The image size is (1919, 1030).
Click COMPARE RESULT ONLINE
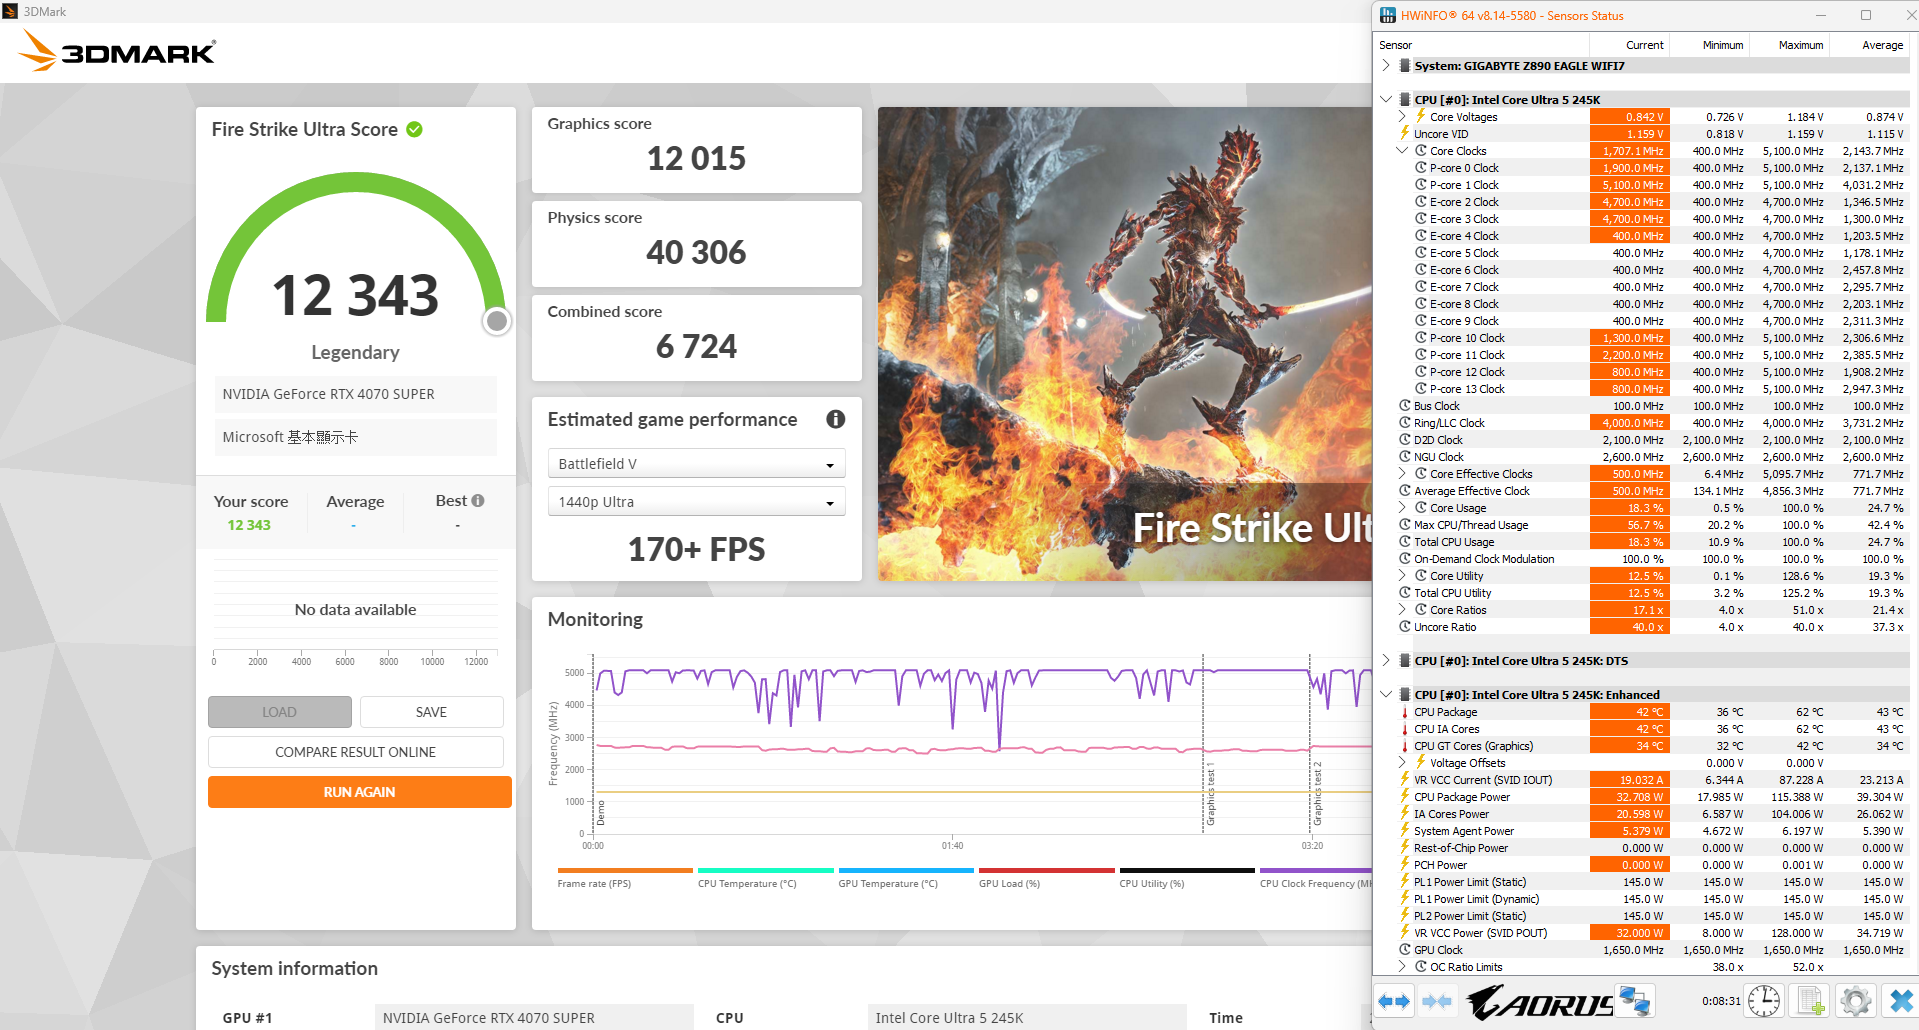[356, 752]
